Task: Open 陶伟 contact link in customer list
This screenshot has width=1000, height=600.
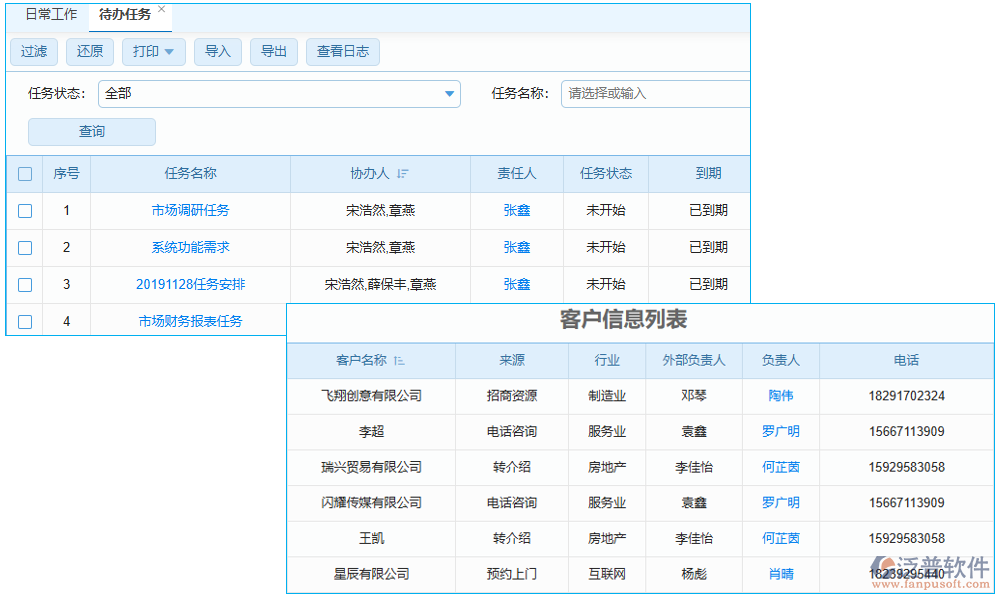Action: [x=780, y=396]
